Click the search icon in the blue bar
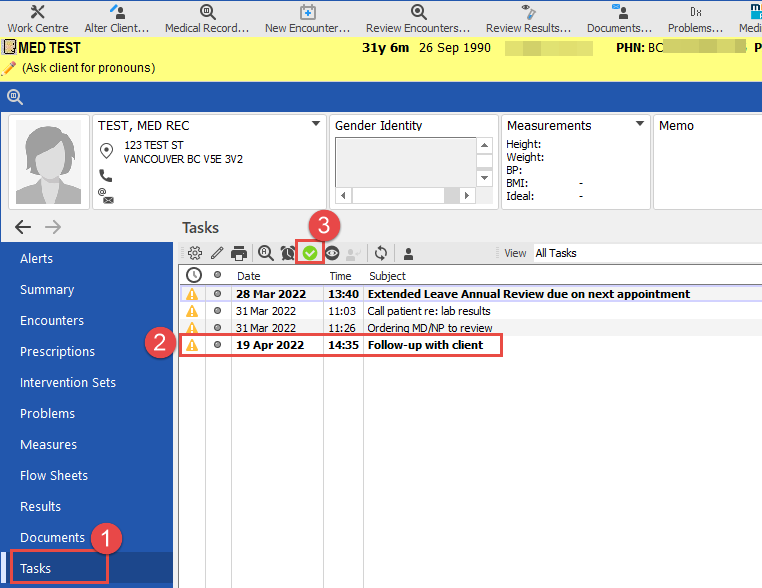Screen dimensions: 762x588 pyautogui.click(x=15, y=97)
